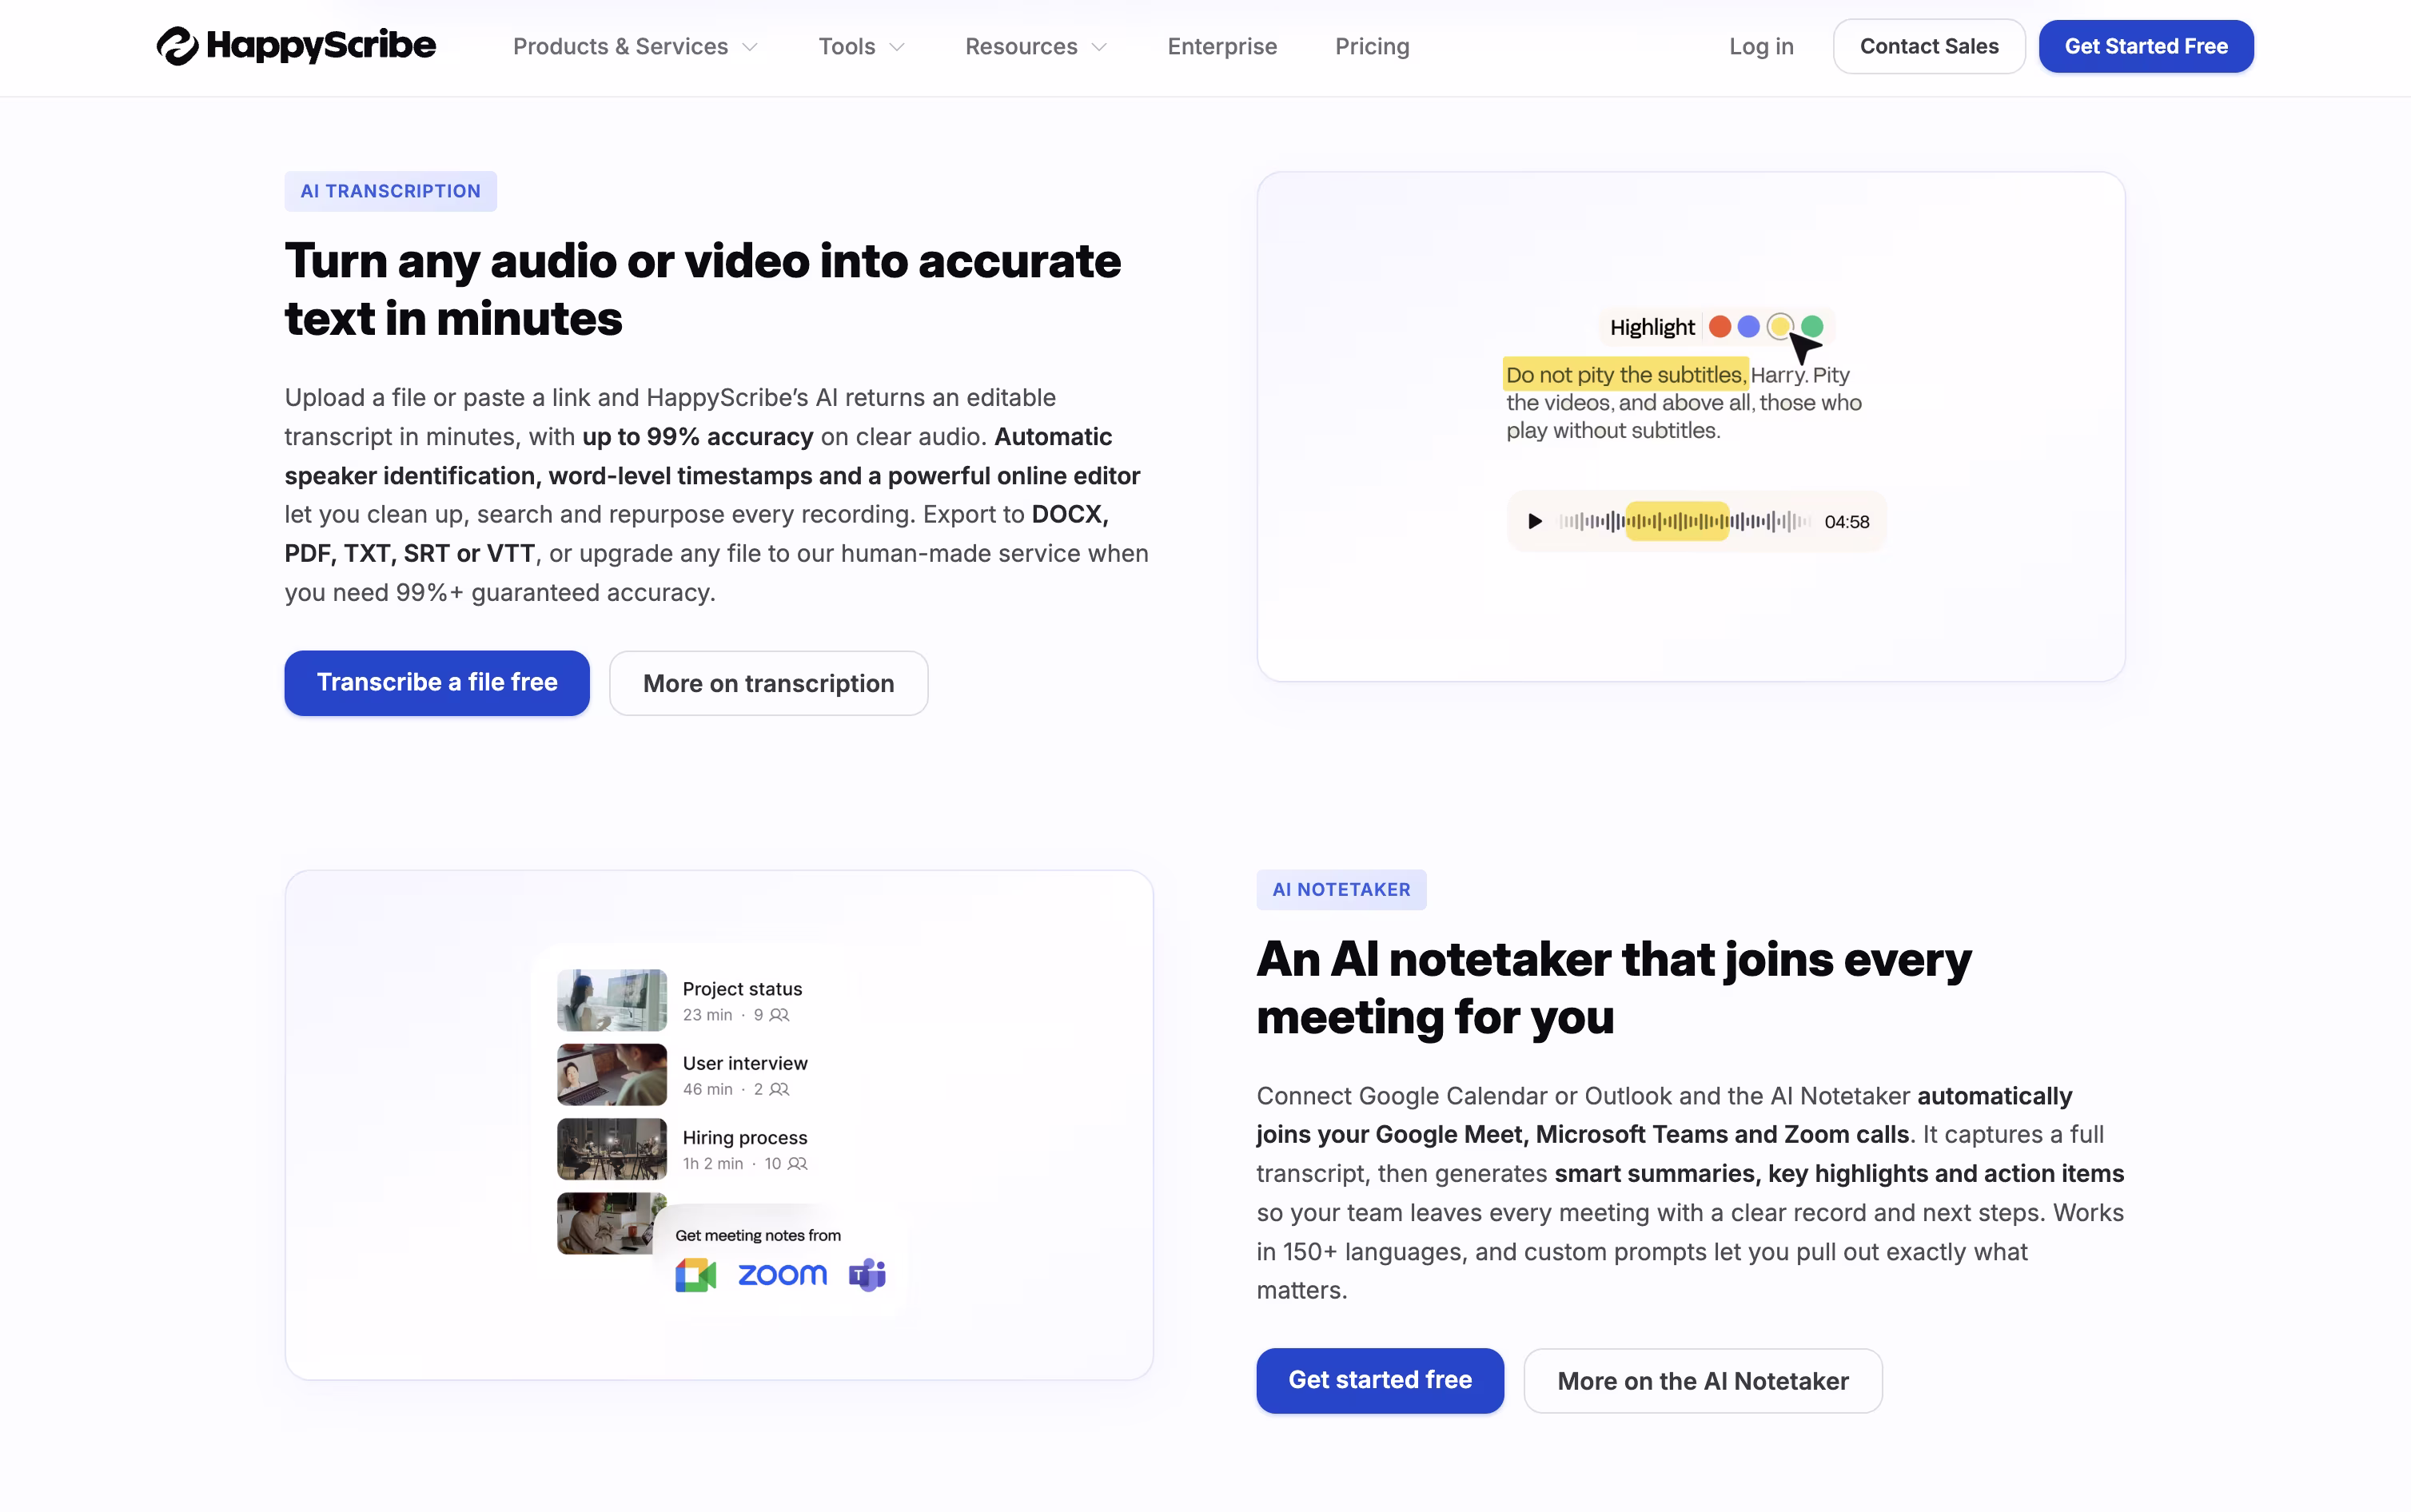The width and height of the screenshot is (2411, 1512).
Task: Open the Pricing page
Action: coord(1372,46)
